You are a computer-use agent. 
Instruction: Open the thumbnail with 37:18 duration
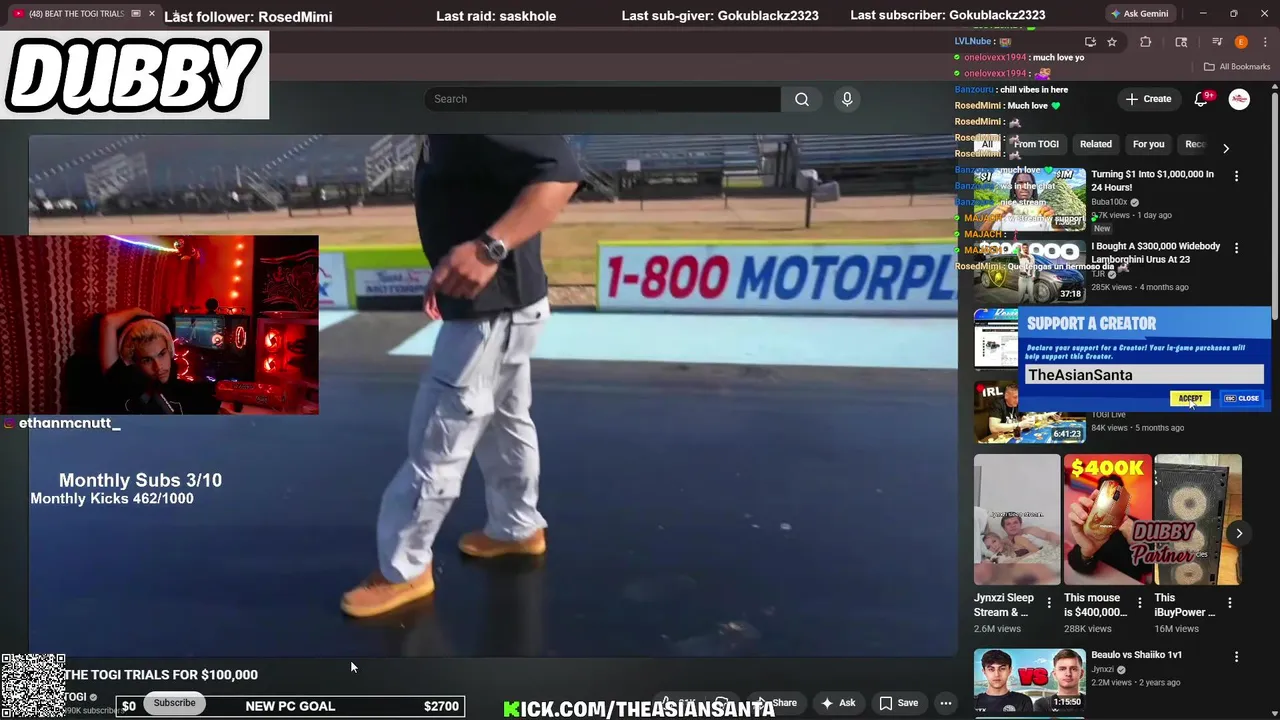pos(1030,271)
